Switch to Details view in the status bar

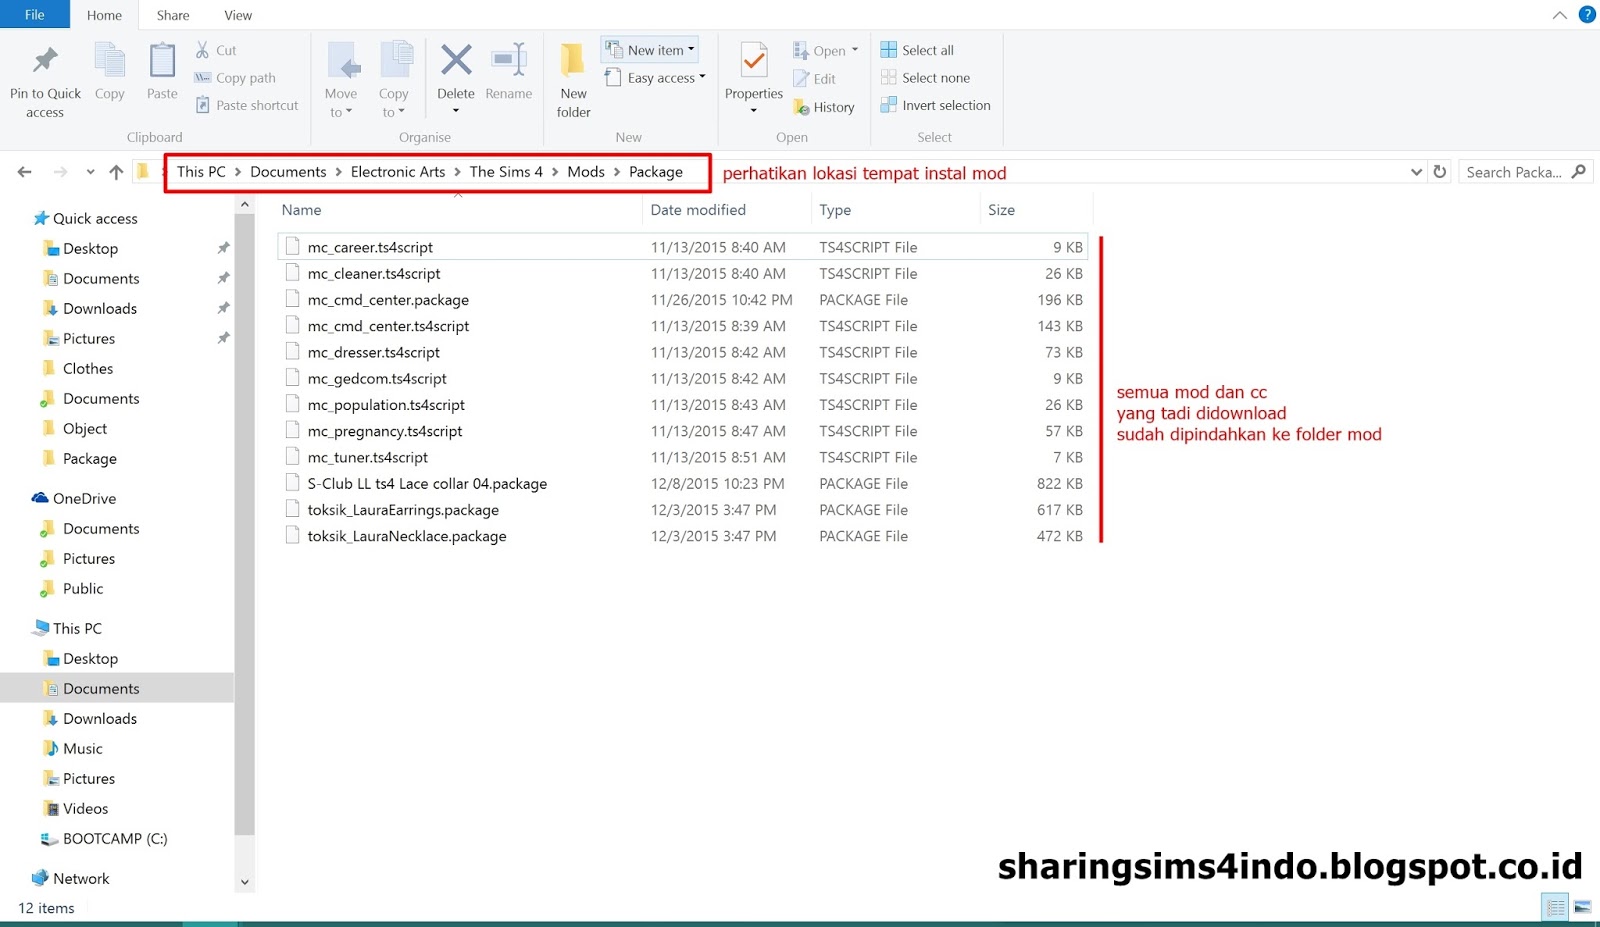1556,907
